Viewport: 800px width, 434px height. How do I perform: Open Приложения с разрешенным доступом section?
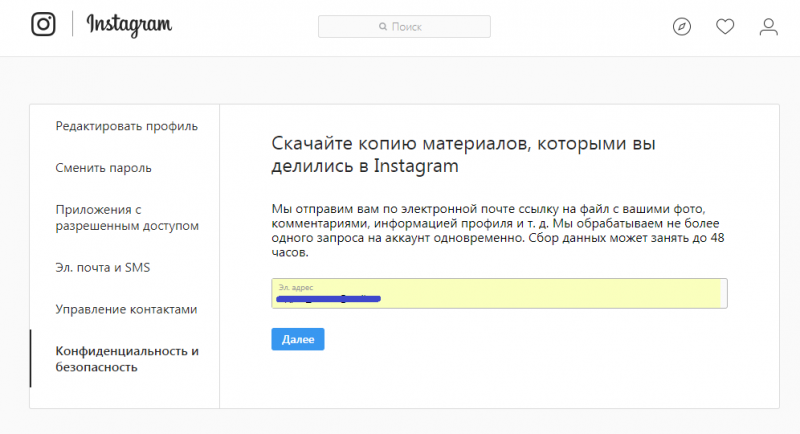[127, 218]
